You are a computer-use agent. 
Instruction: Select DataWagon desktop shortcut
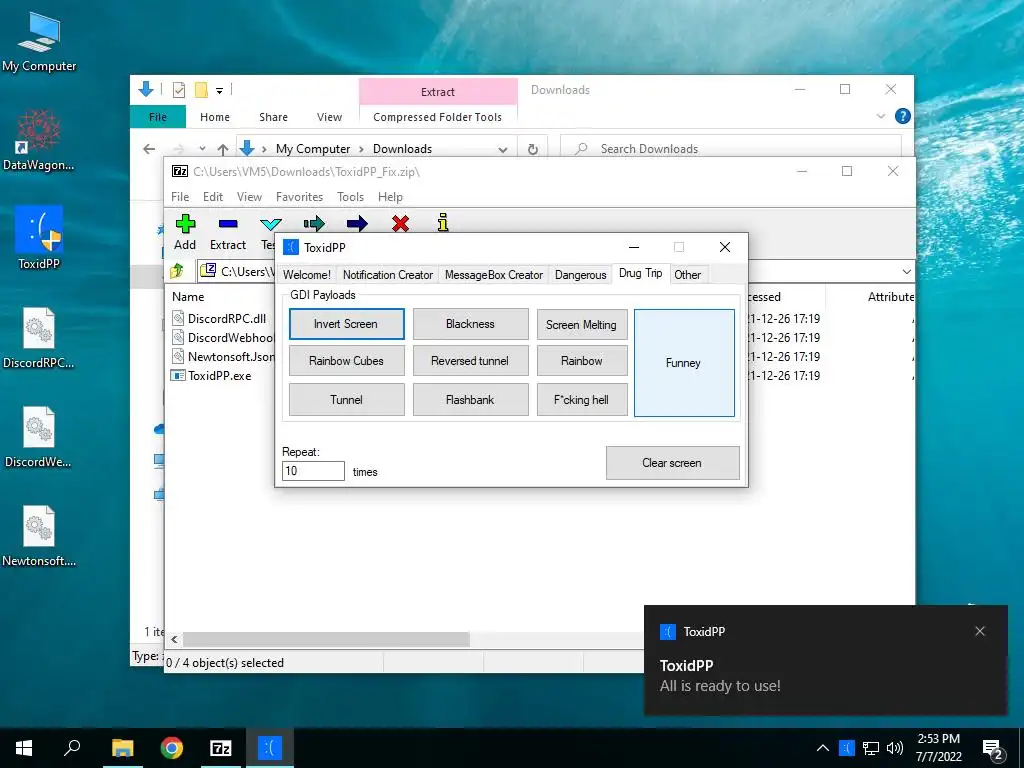point(39,140)
